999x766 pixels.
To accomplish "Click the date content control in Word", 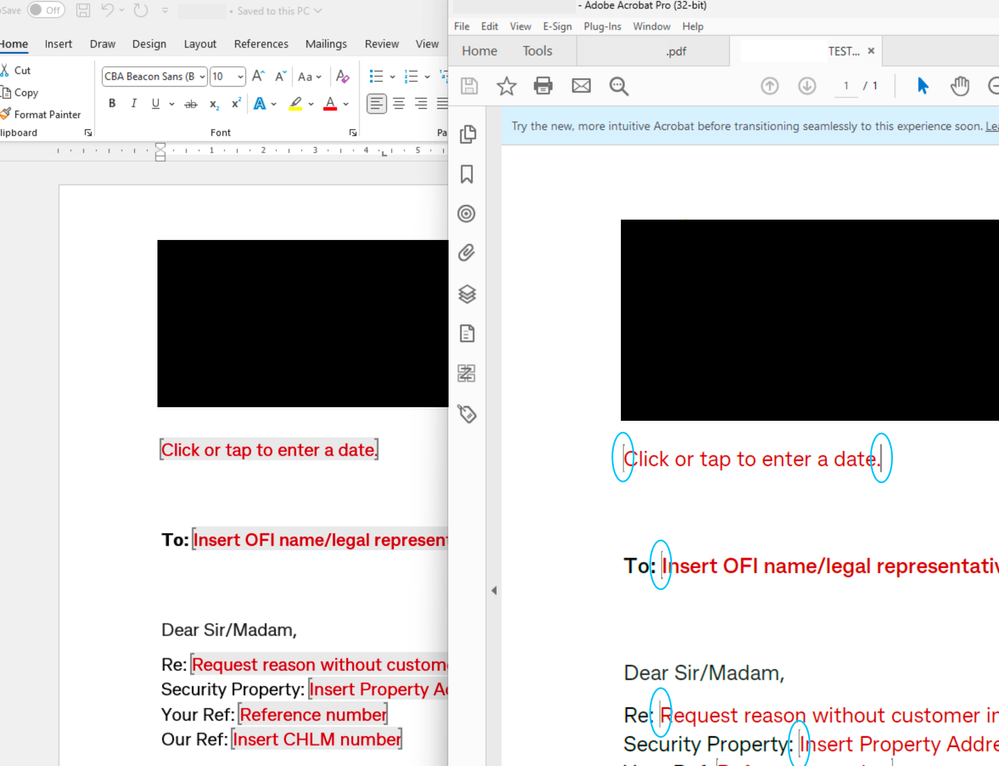I will (x=269, y=450).
